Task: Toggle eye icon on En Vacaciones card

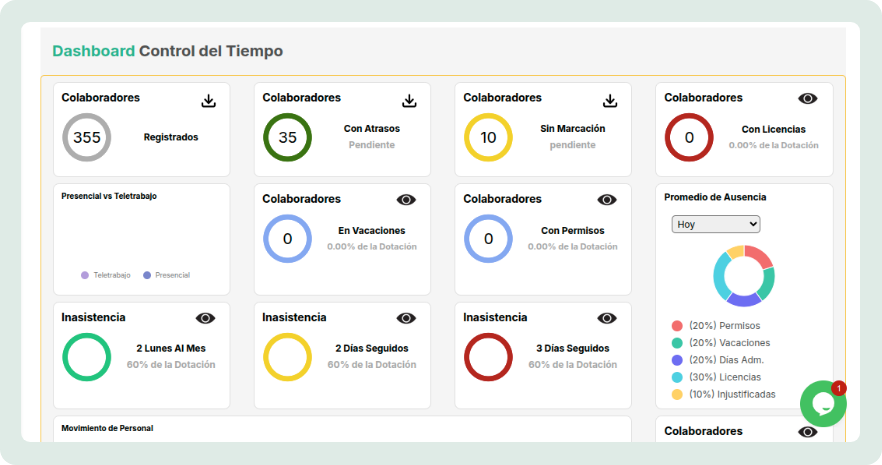Action: (406, 199)
